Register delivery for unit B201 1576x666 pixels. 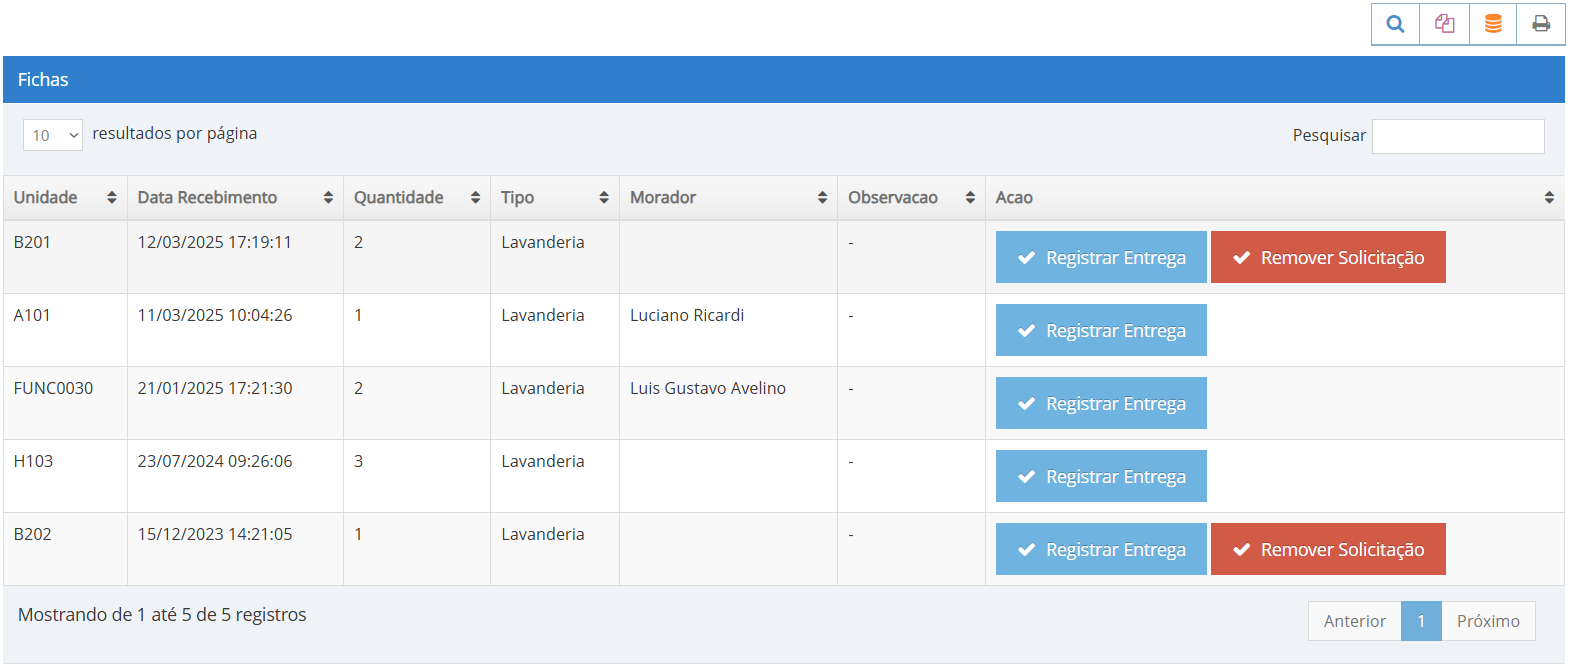1101,258
